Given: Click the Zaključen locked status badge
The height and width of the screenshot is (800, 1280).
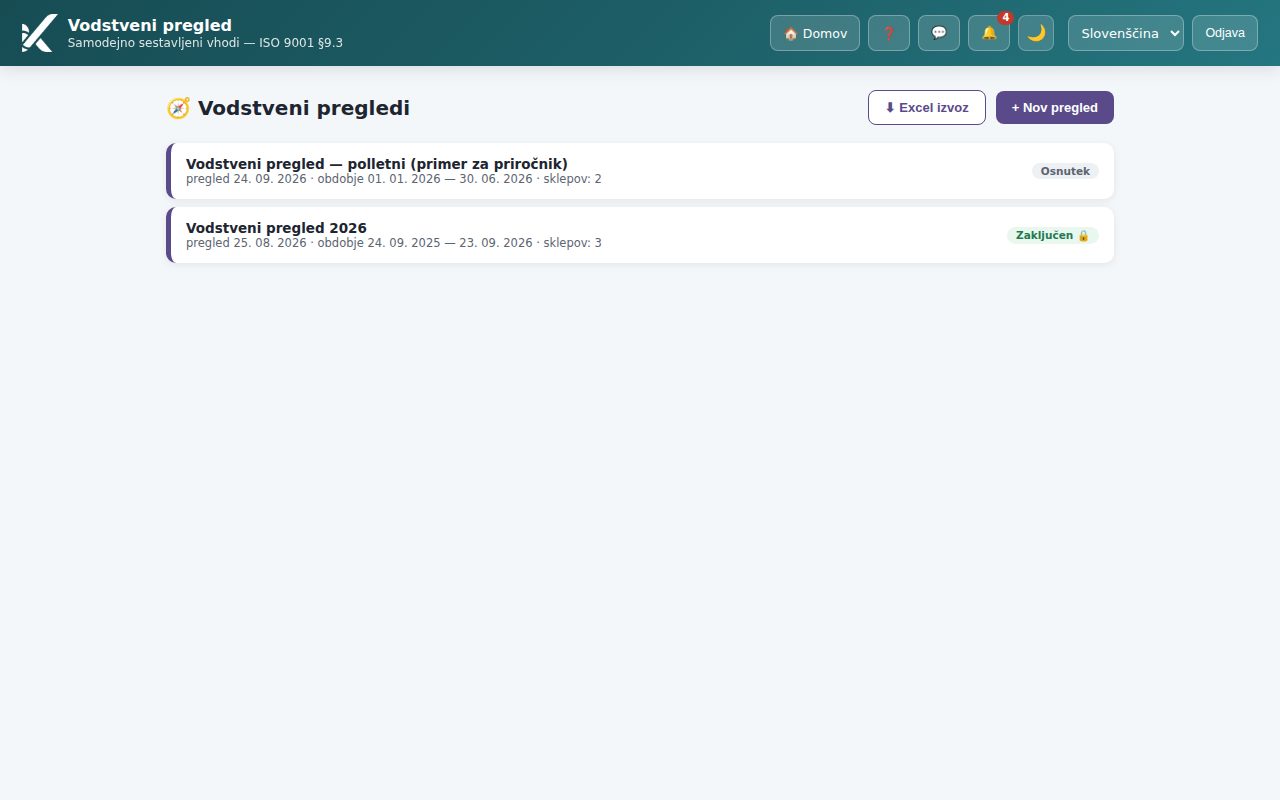Looking at the screenshot, I should 1053,235.
